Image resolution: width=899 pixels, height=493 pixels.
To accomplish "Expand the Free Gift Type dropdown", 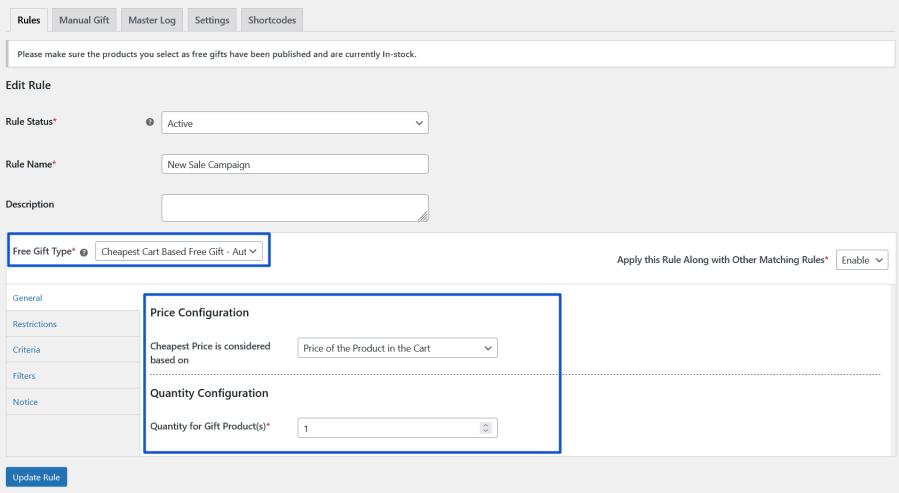I will [x=179, y=252].
